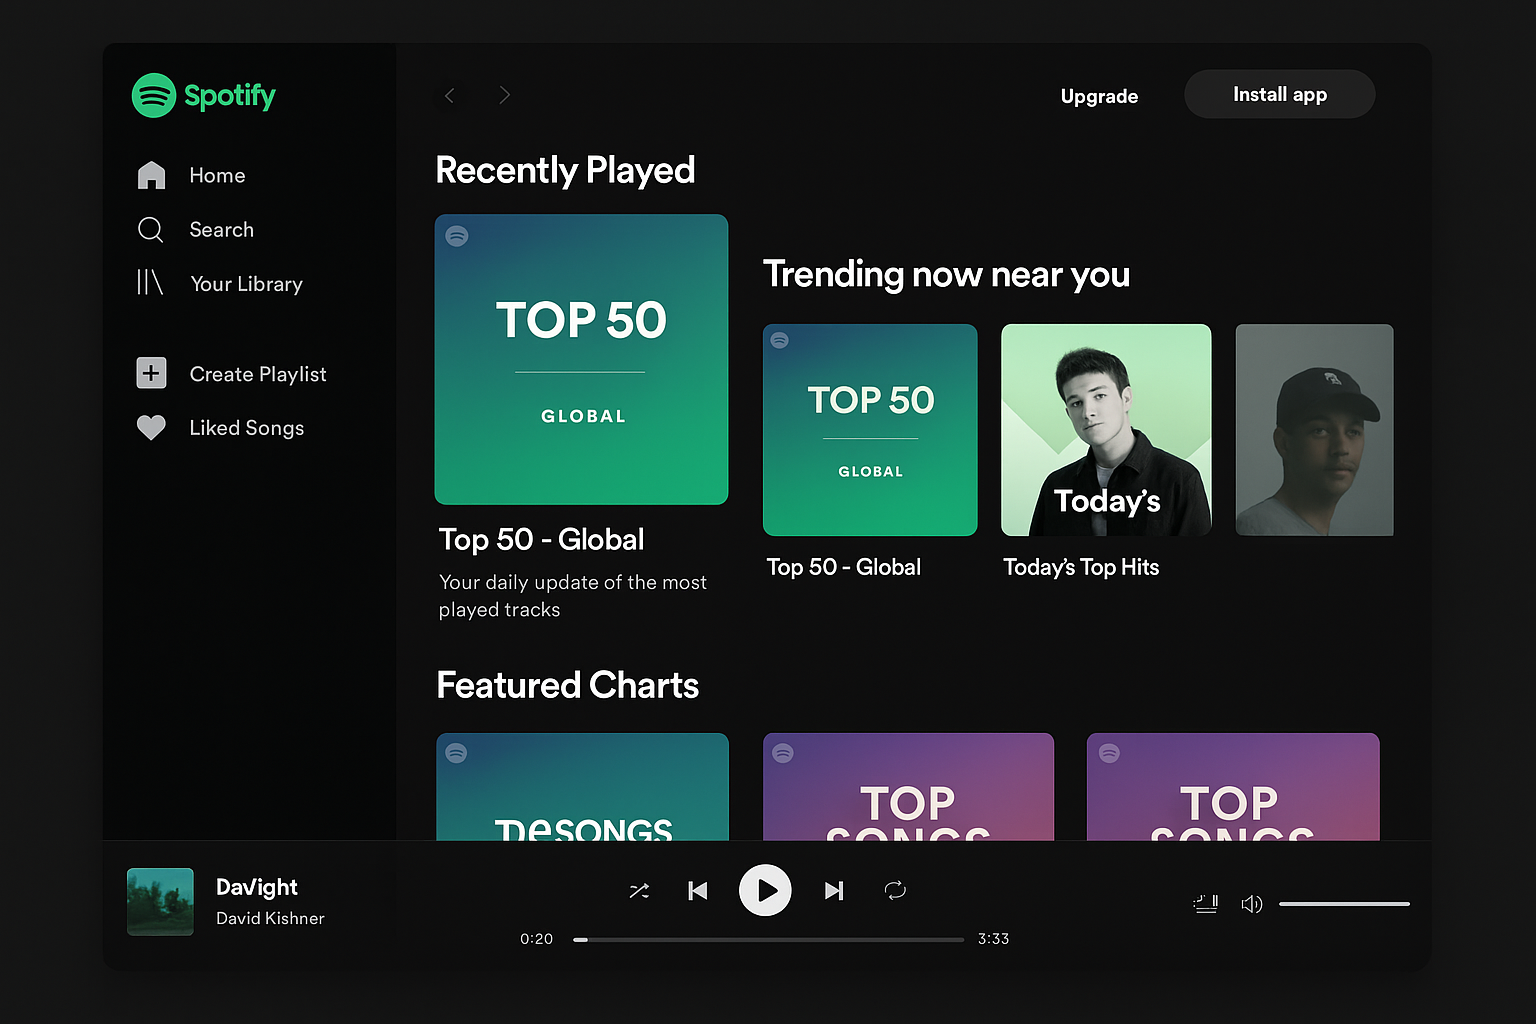Open Today's Top Hits cover
The width and height of the screenshot is (1536, 1024).
(x=1106, y=430)
